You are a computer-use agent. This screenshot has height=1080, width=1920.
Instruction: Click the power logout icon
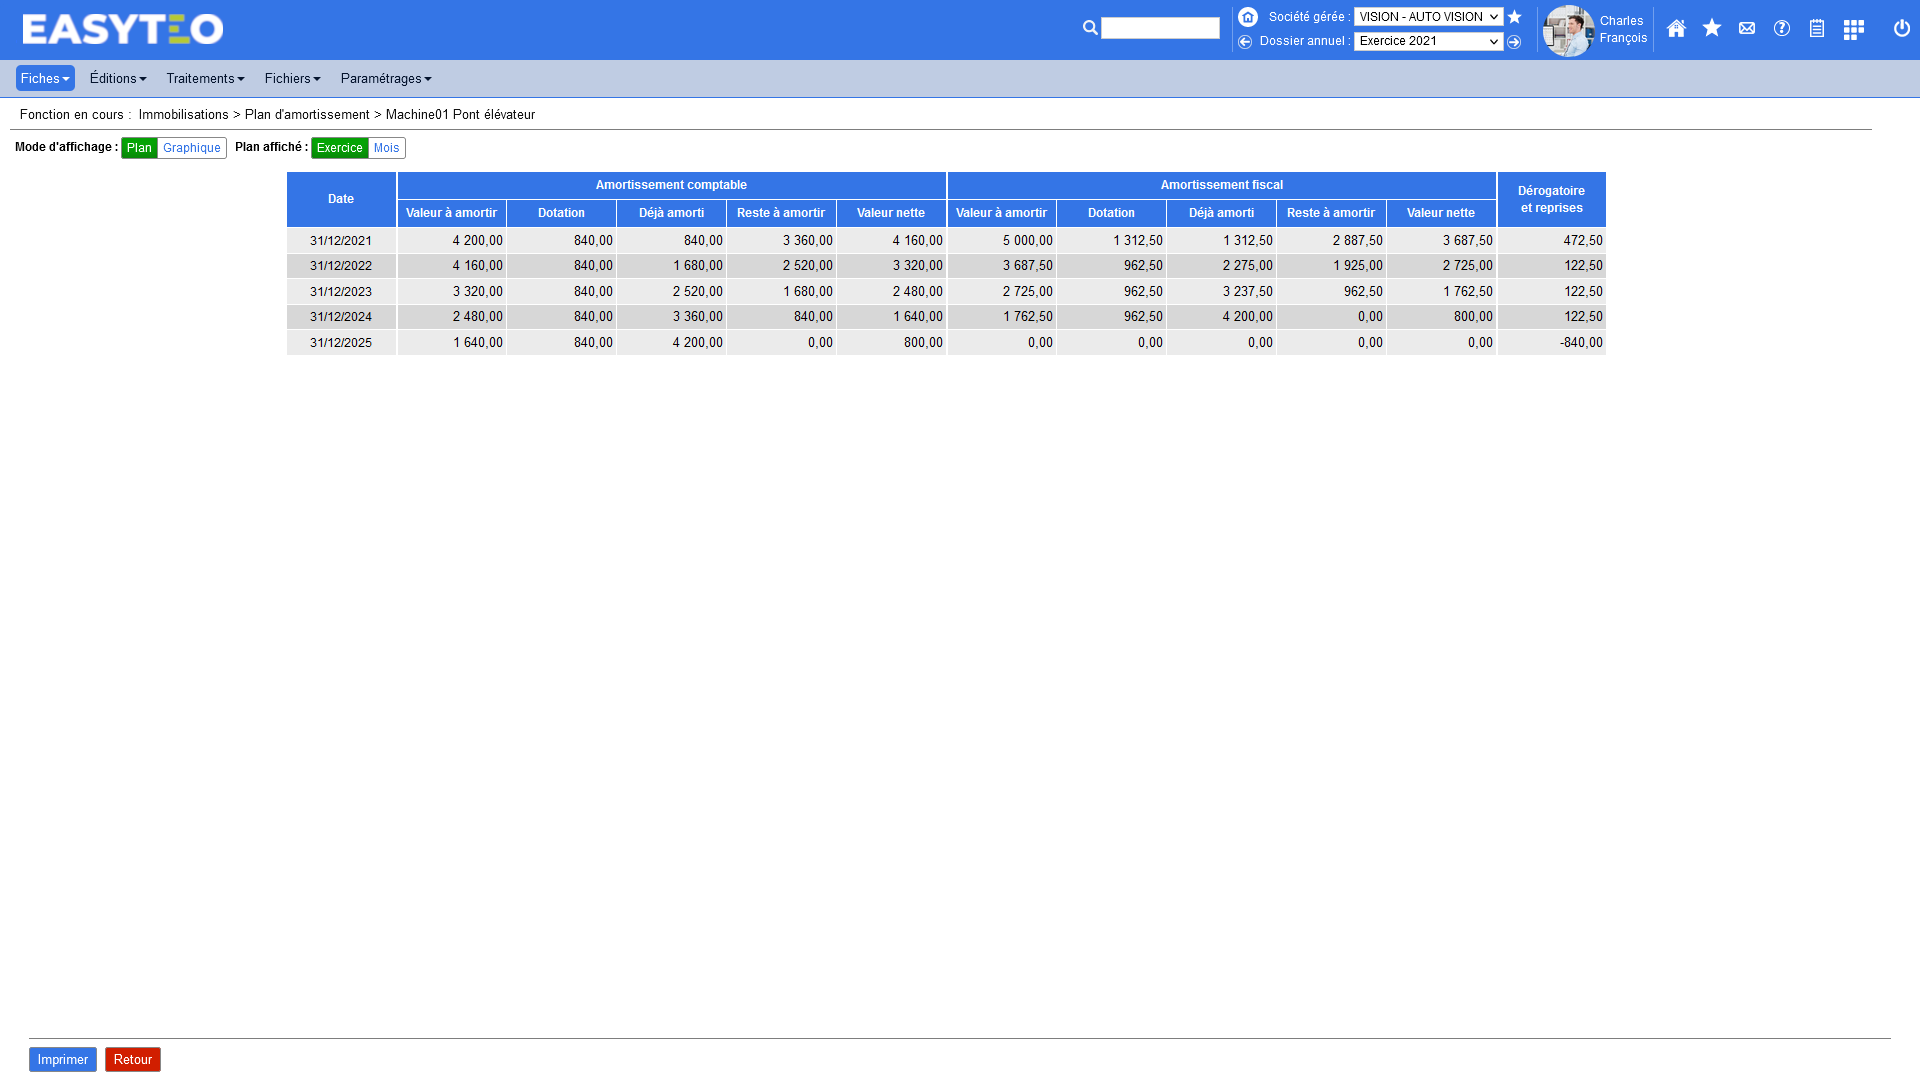pyautogui.click(x=1902, y=29)
